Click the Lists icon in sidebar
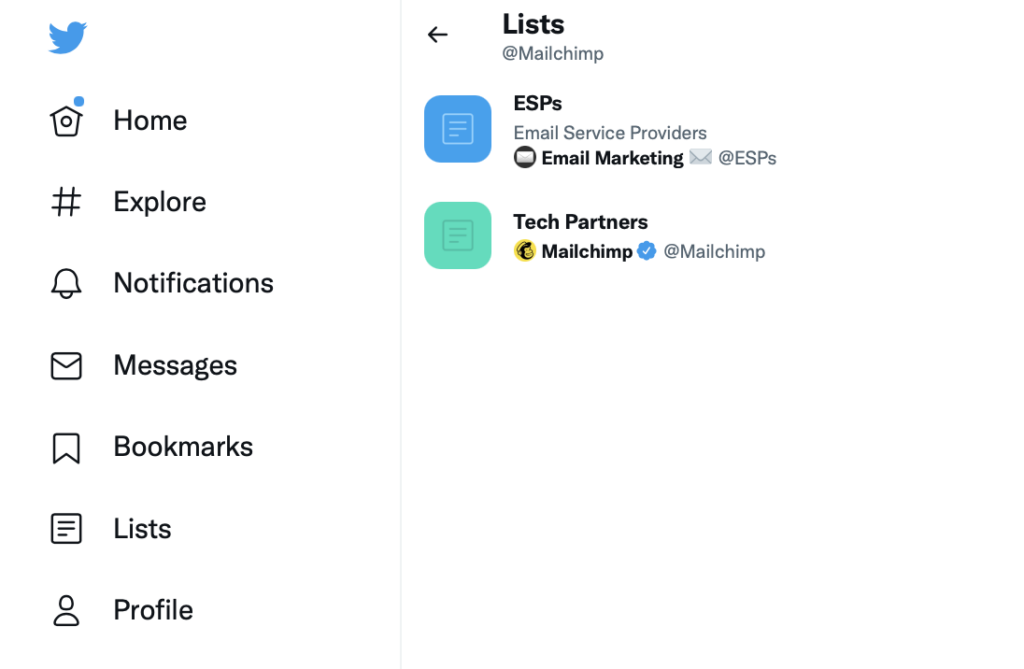The width and height of the screenshot is (1024, 669). click(66, 528)
